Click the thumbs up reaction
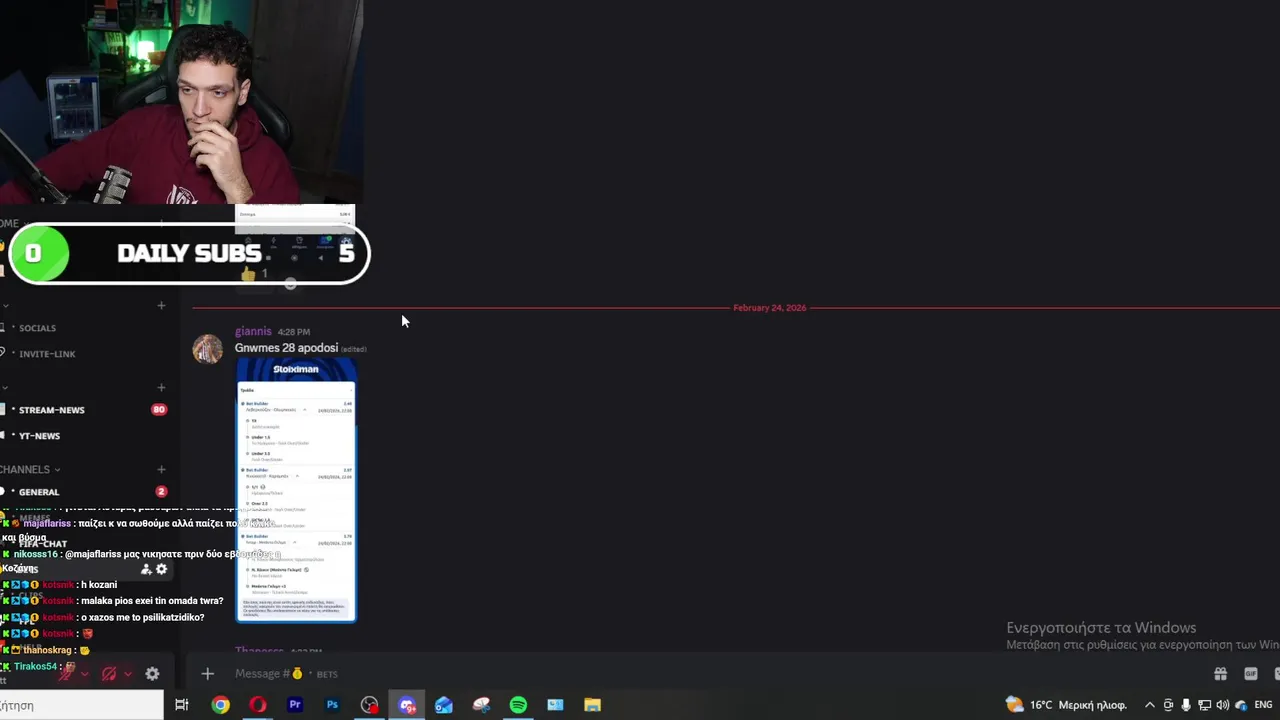The height and width of the screenshot is (720, 1280). pos(255,274)
